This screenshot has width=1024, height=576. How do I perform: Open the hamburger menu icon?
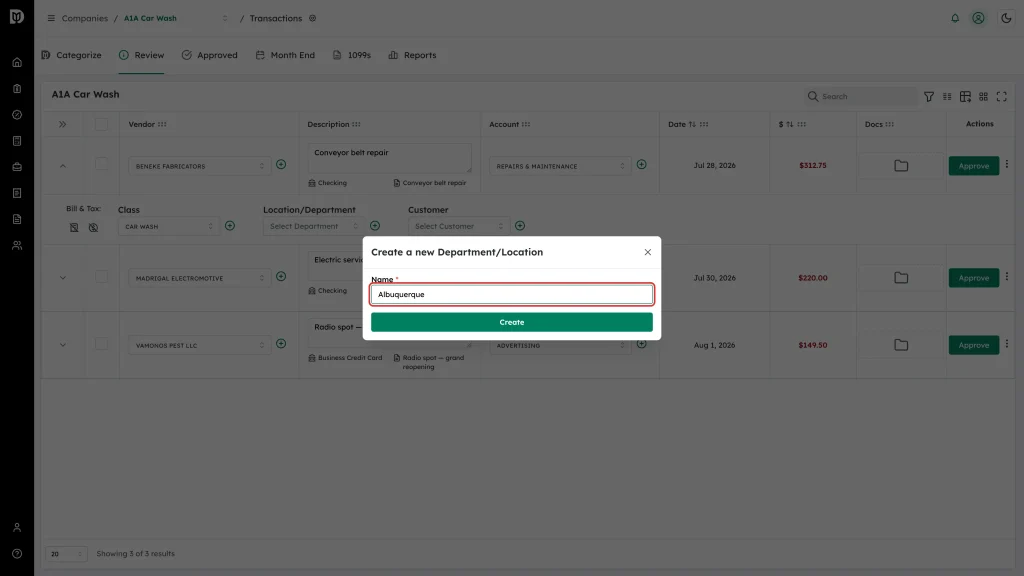(x=51, y=18)
